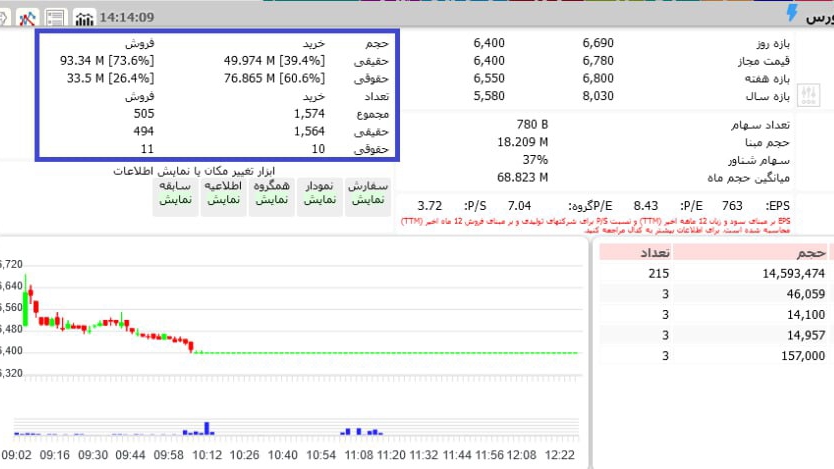Select order row with volume 46,059
The image size is (834, 469).
pyautogui.click(x=713, y=294)
